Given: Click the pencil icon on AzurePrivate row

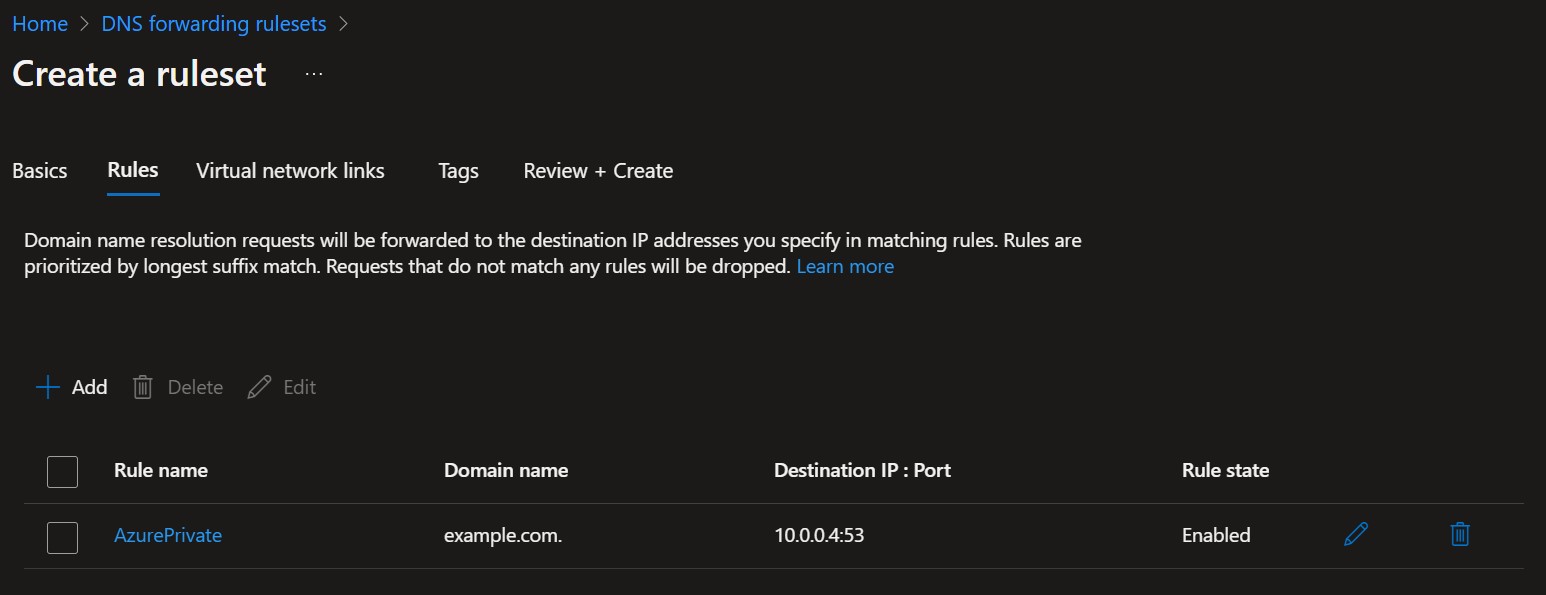Looking at the screenshot, I should 1355,534.
